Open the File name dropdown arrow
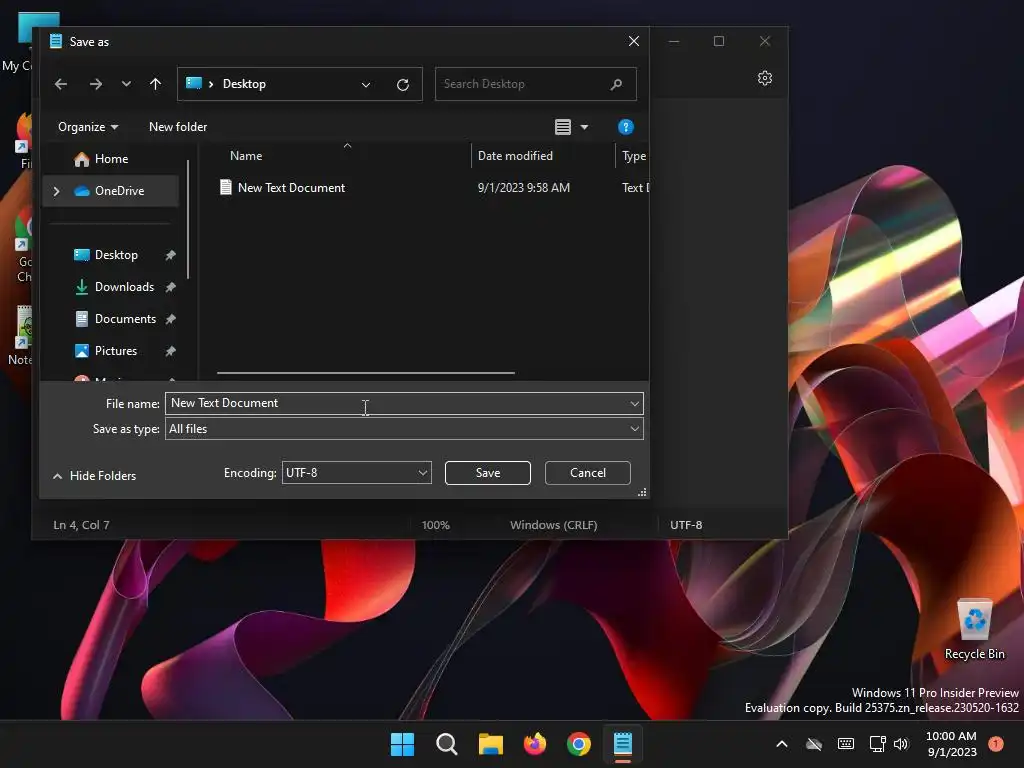1024x768 pixels. (x=634, y=404)
